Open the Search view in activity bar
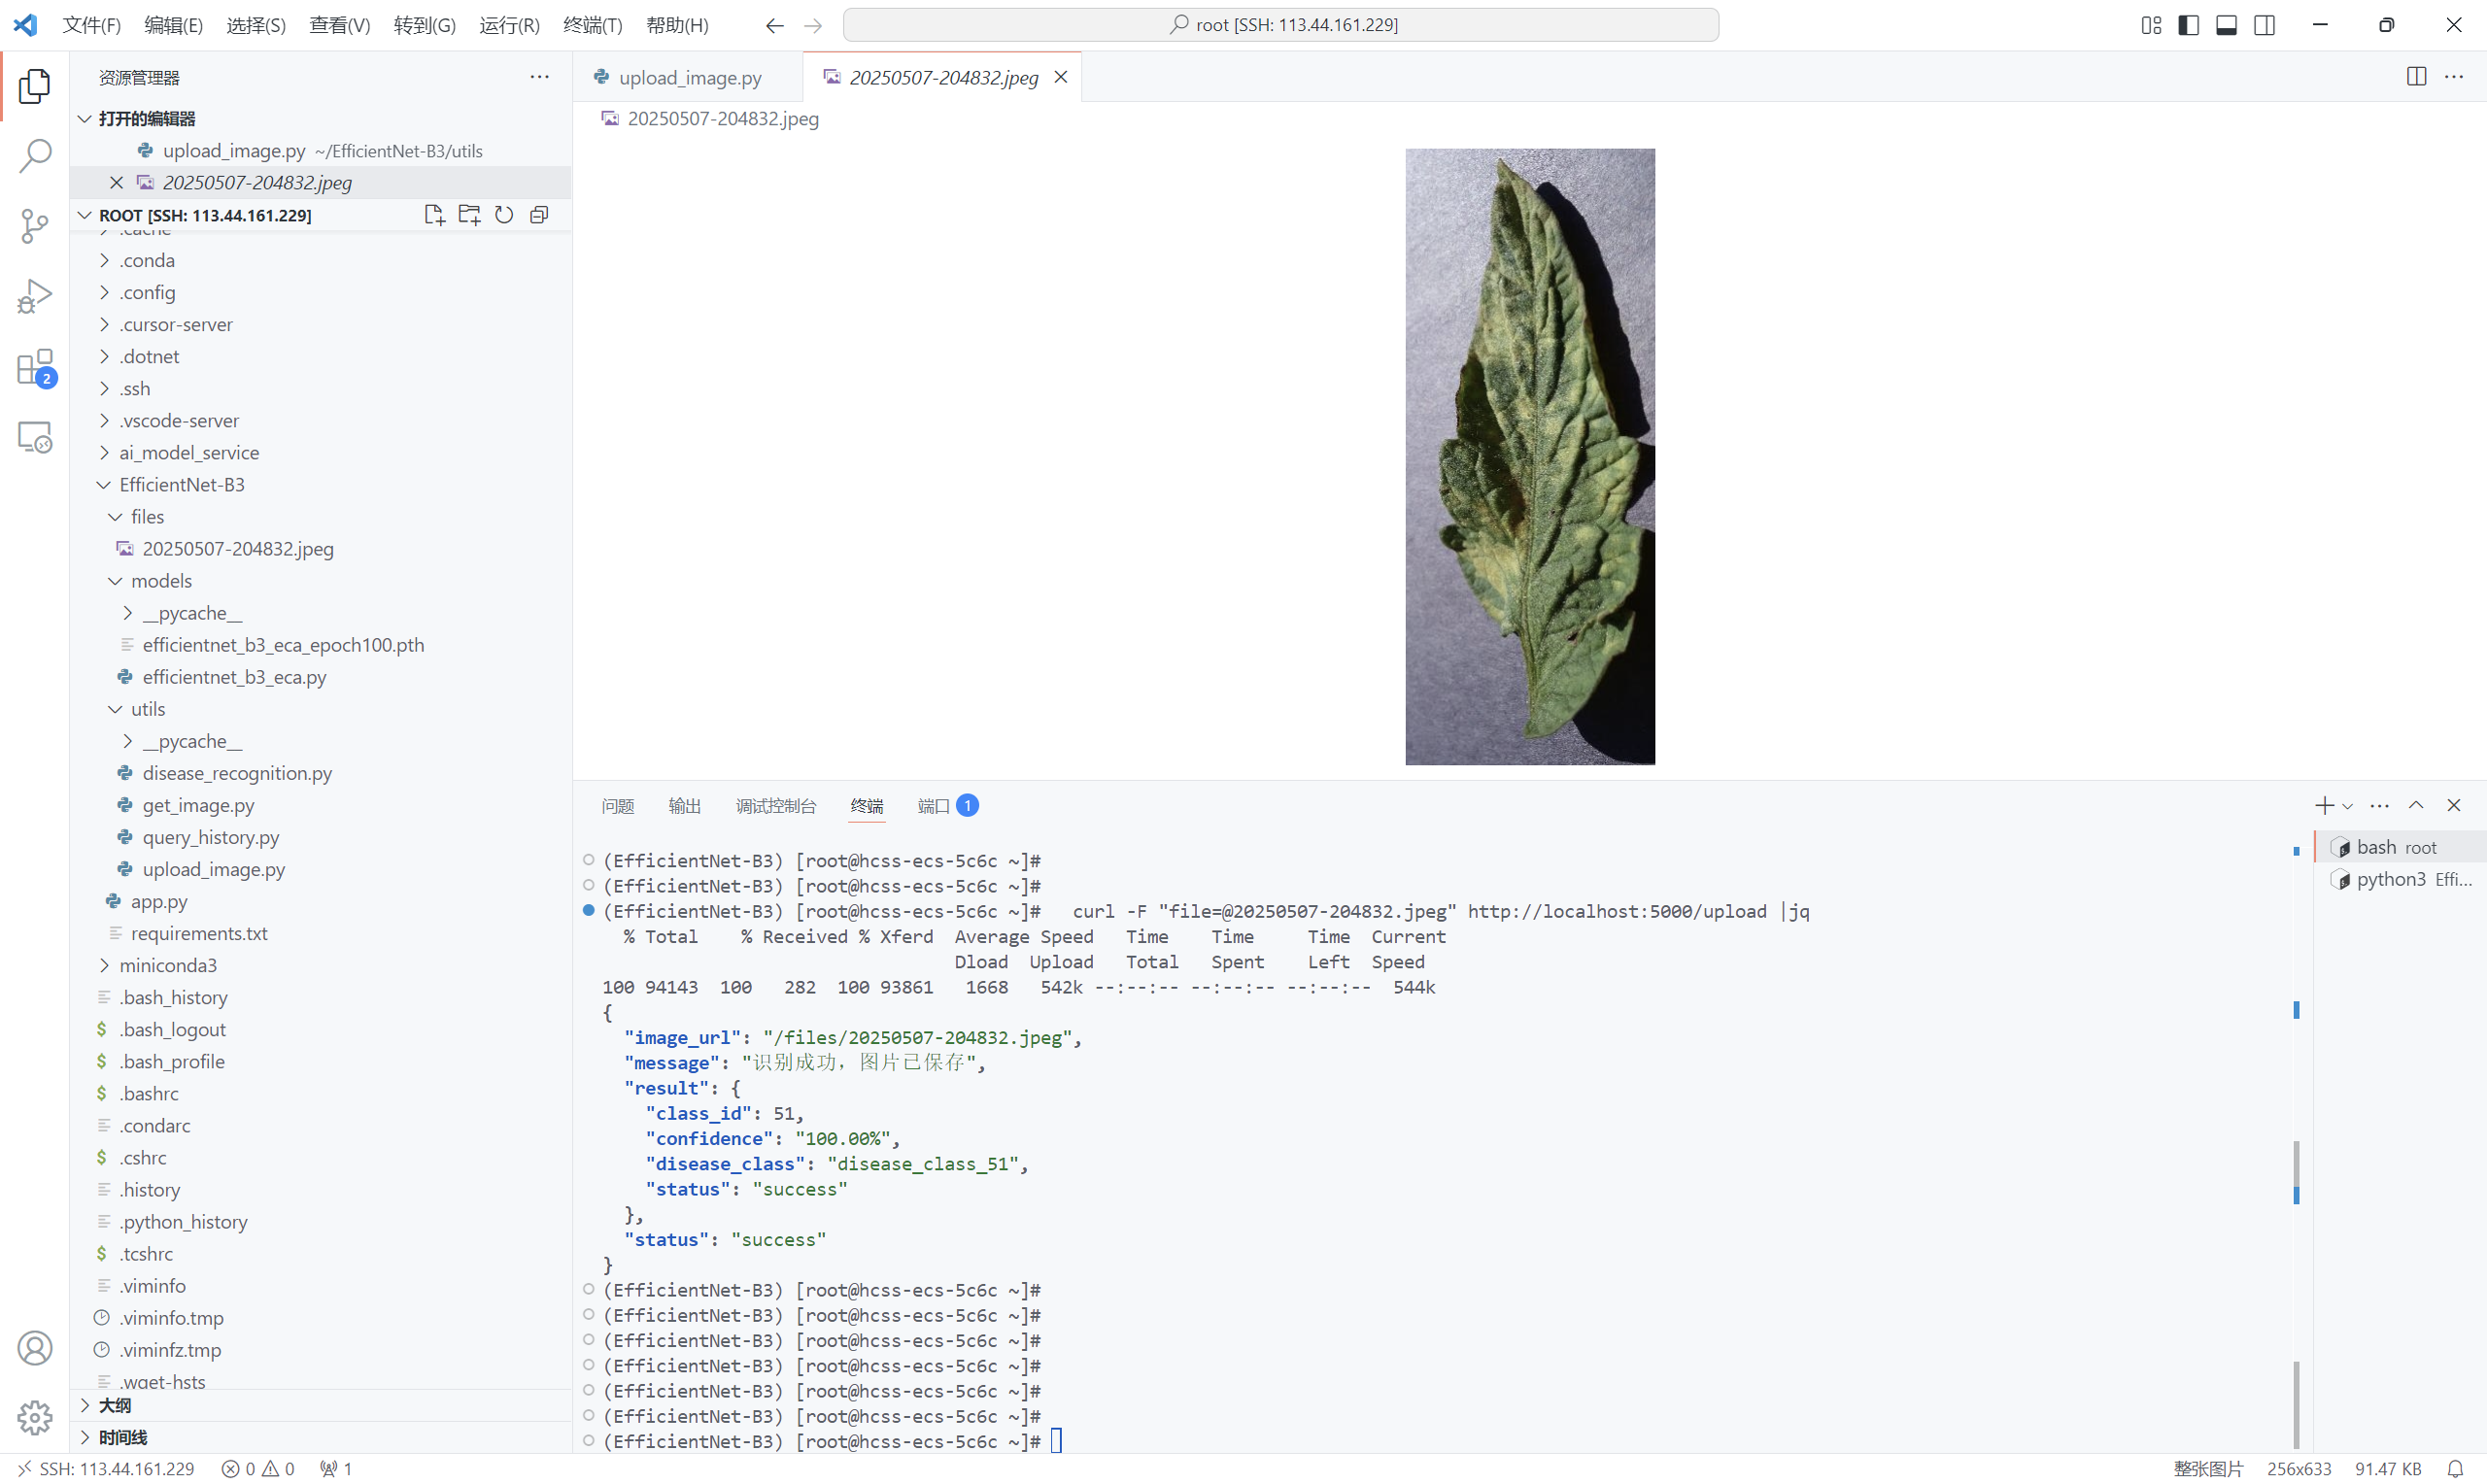The width and height of the screenshot is (2487, 1484). [35, 156]
